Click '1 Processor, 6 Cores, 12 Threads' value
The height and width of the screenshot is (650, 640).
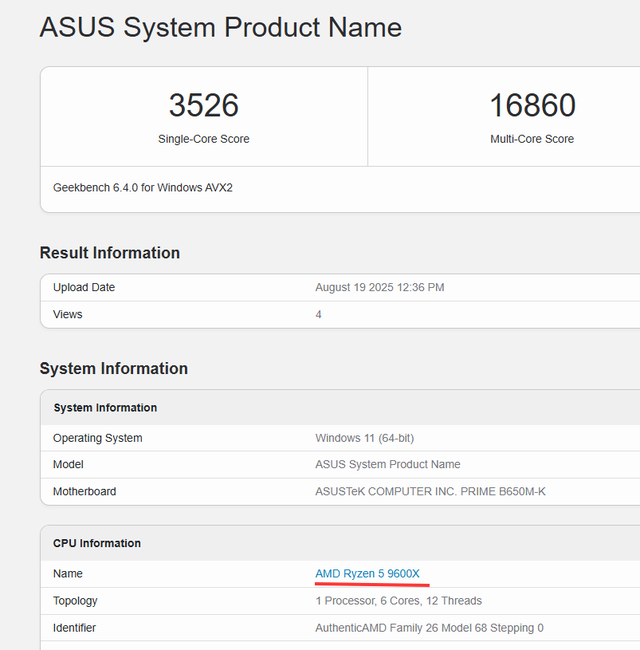(x=398, y=601)
